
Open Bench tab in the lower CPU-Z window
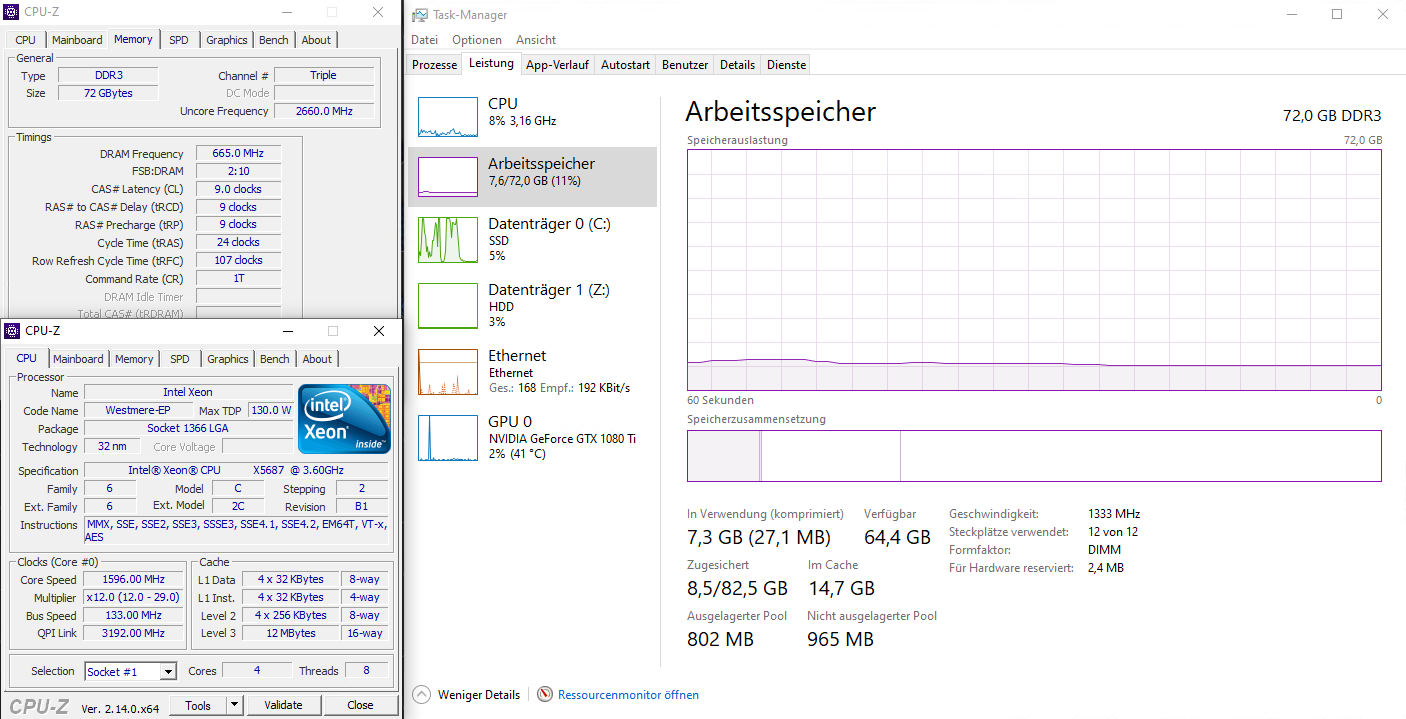pyautogui.click(x=275, y=359)
